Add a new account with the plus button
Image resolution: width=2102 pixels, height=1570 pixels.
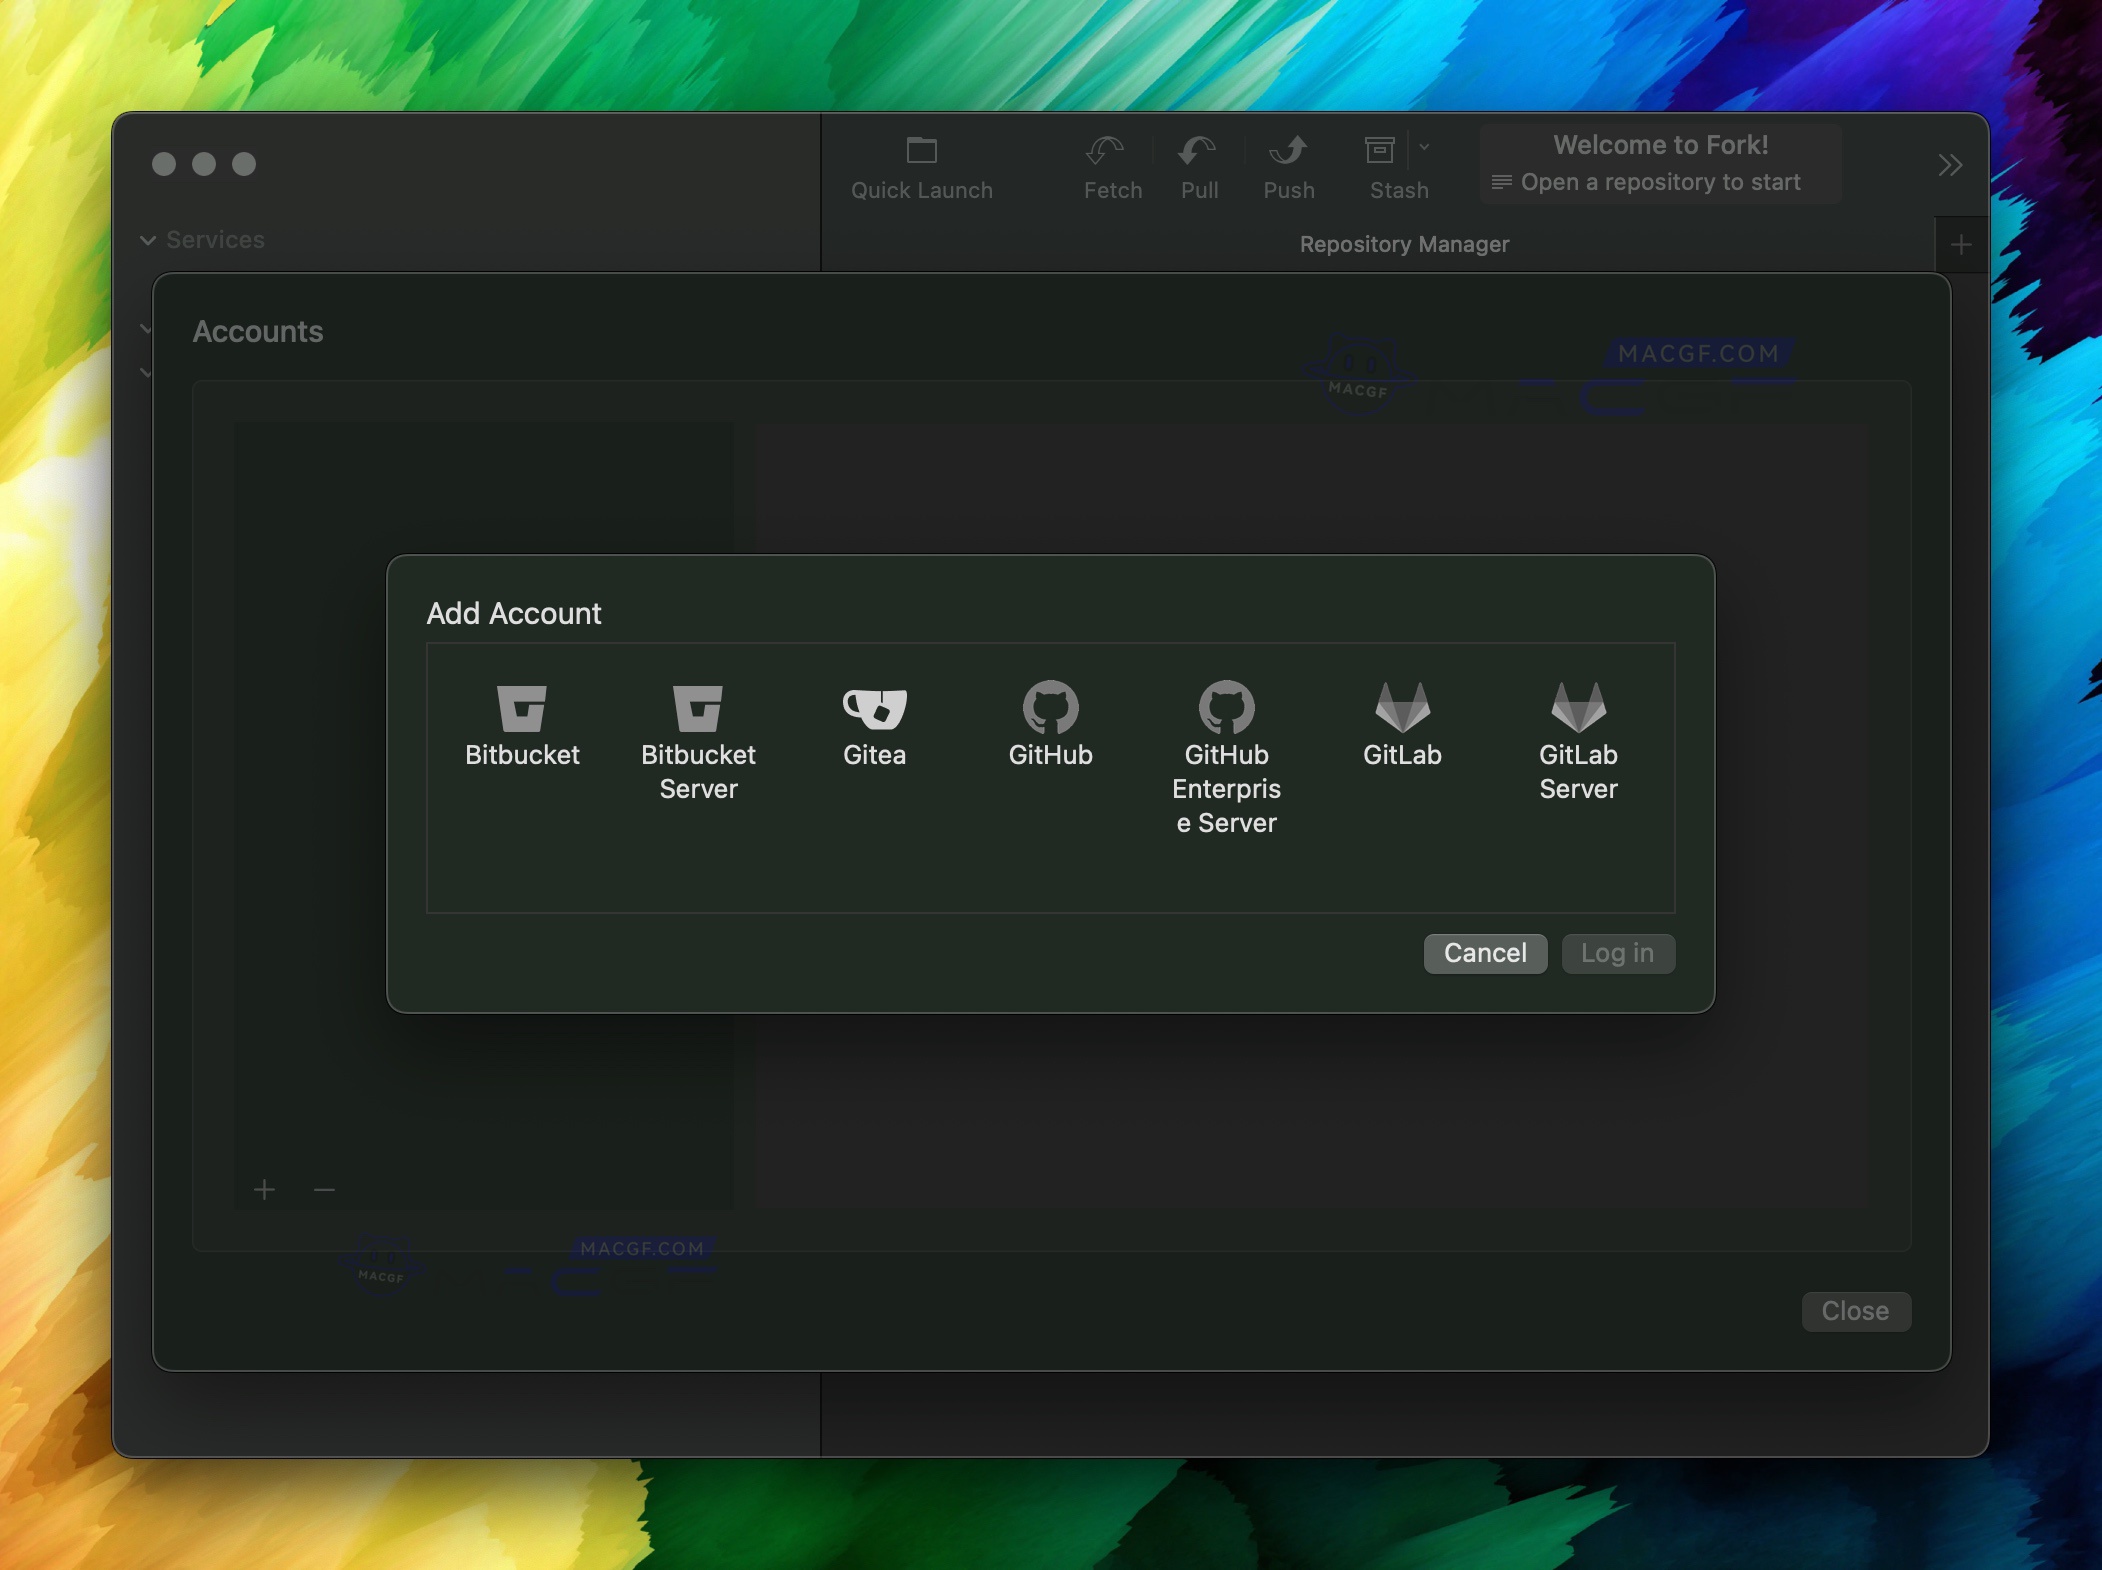tap(264, 1190)
